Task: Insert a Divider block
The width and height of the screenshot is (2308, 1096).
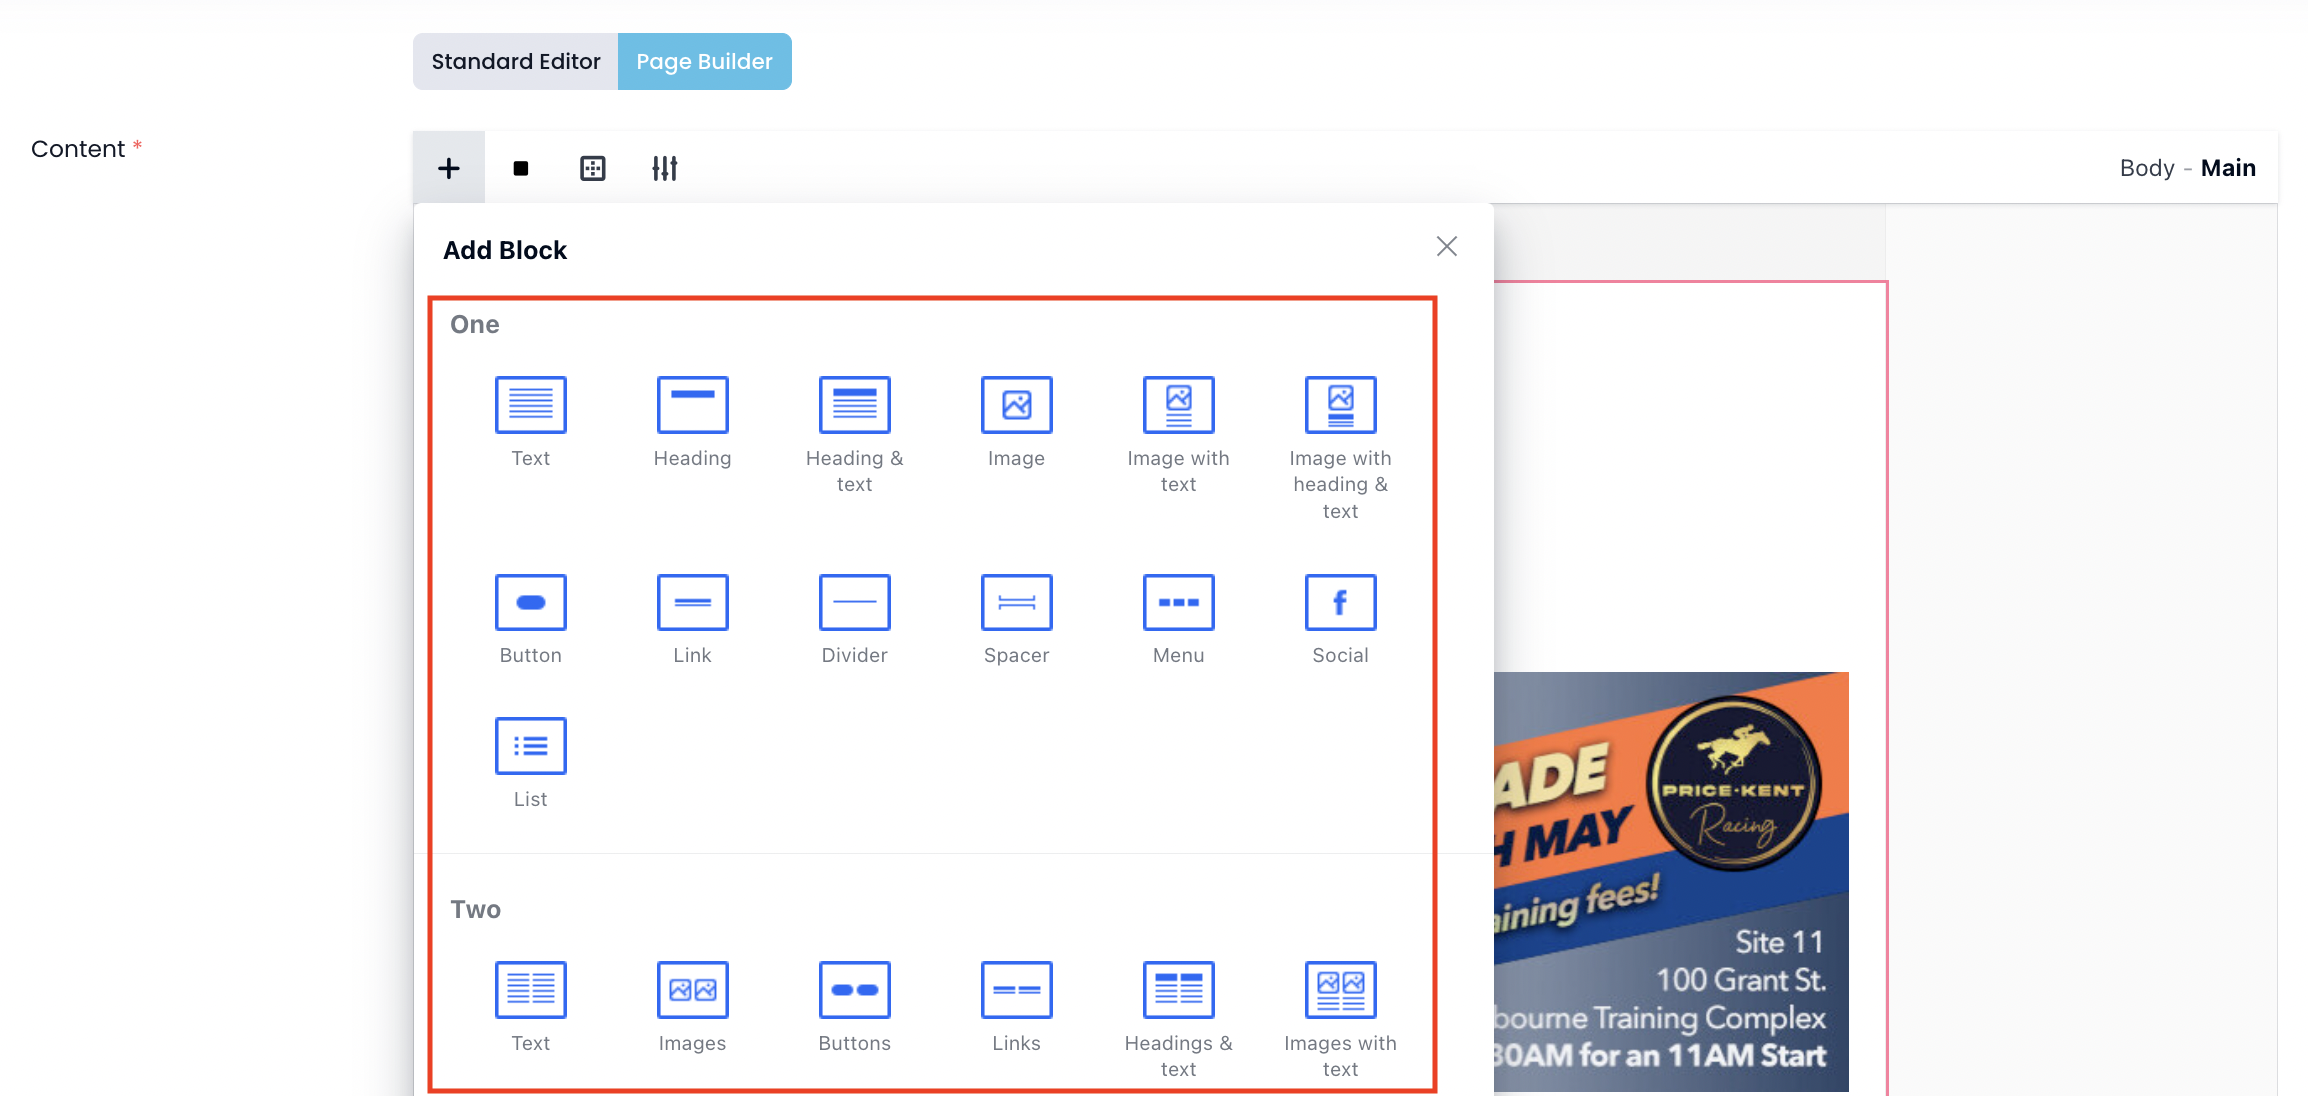Action: point(854,602)
